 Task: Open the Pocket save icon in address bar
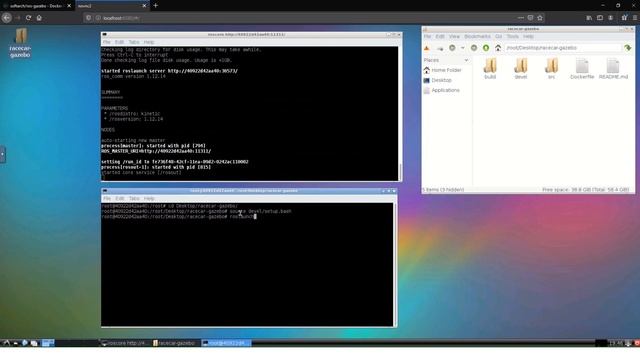click(530, 18)
